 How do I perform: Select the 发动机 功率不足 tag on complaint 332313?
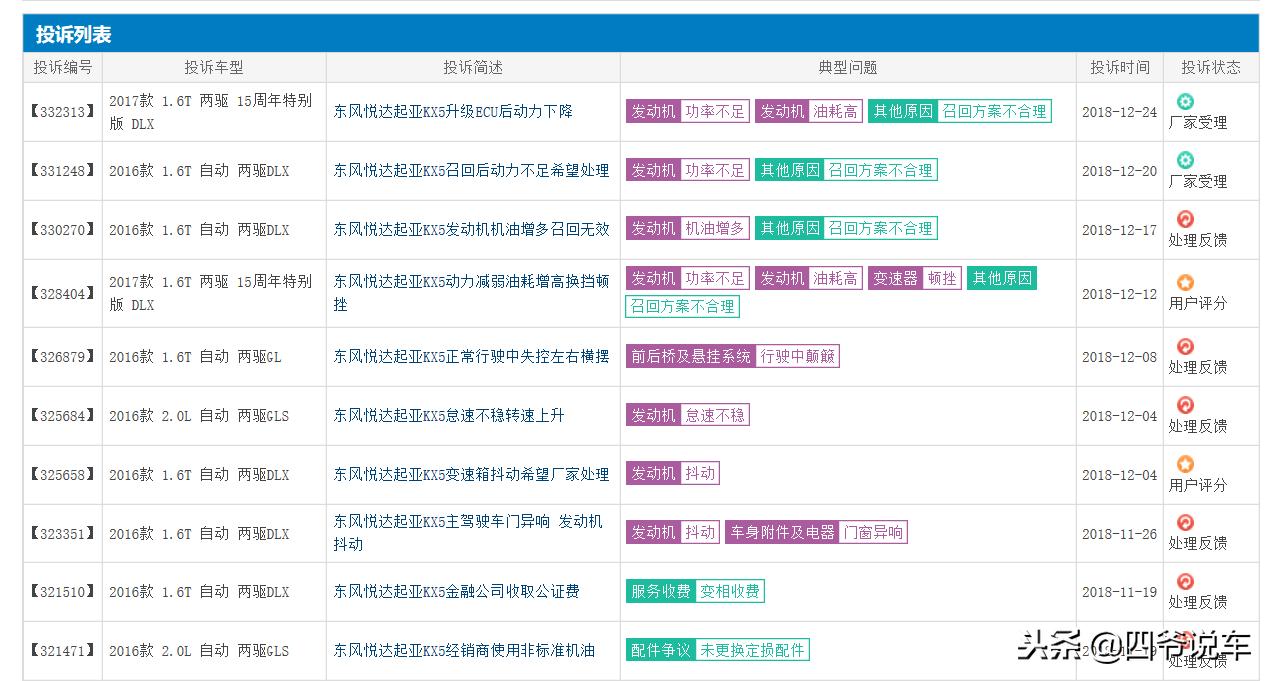tap(687, 111)
